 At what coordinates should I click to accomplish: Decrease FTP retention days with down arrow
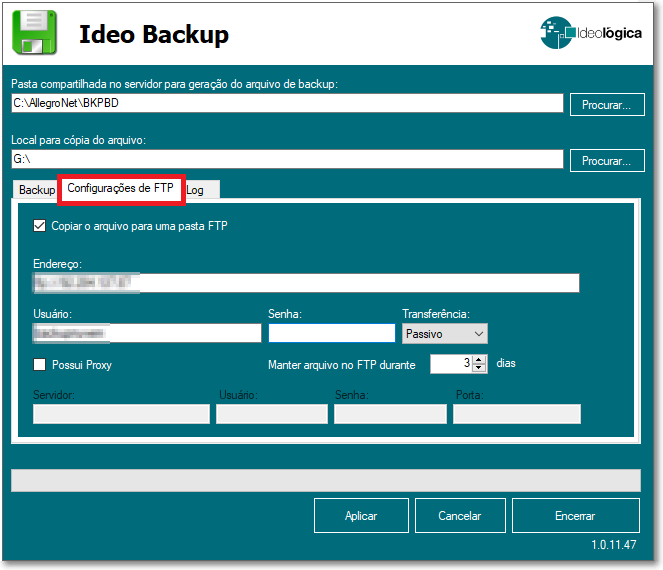click(479, 368)
